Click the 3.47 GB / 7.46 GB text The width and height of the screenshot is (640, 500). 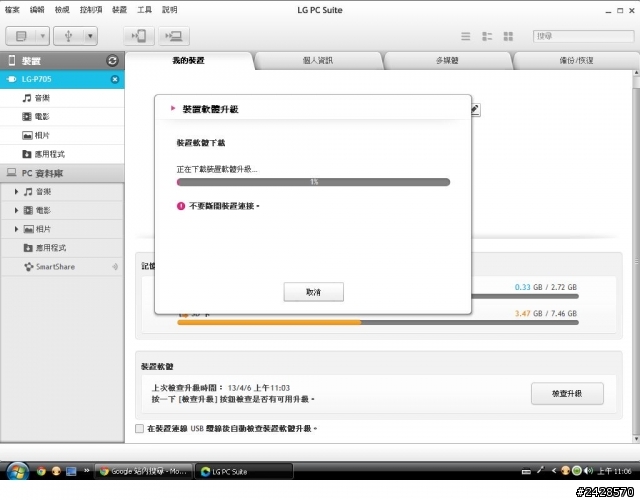coord(546,313)
